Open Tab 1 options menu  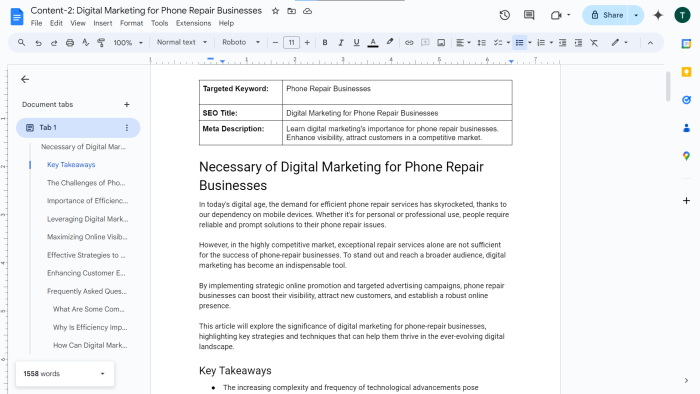pos(127,128)
